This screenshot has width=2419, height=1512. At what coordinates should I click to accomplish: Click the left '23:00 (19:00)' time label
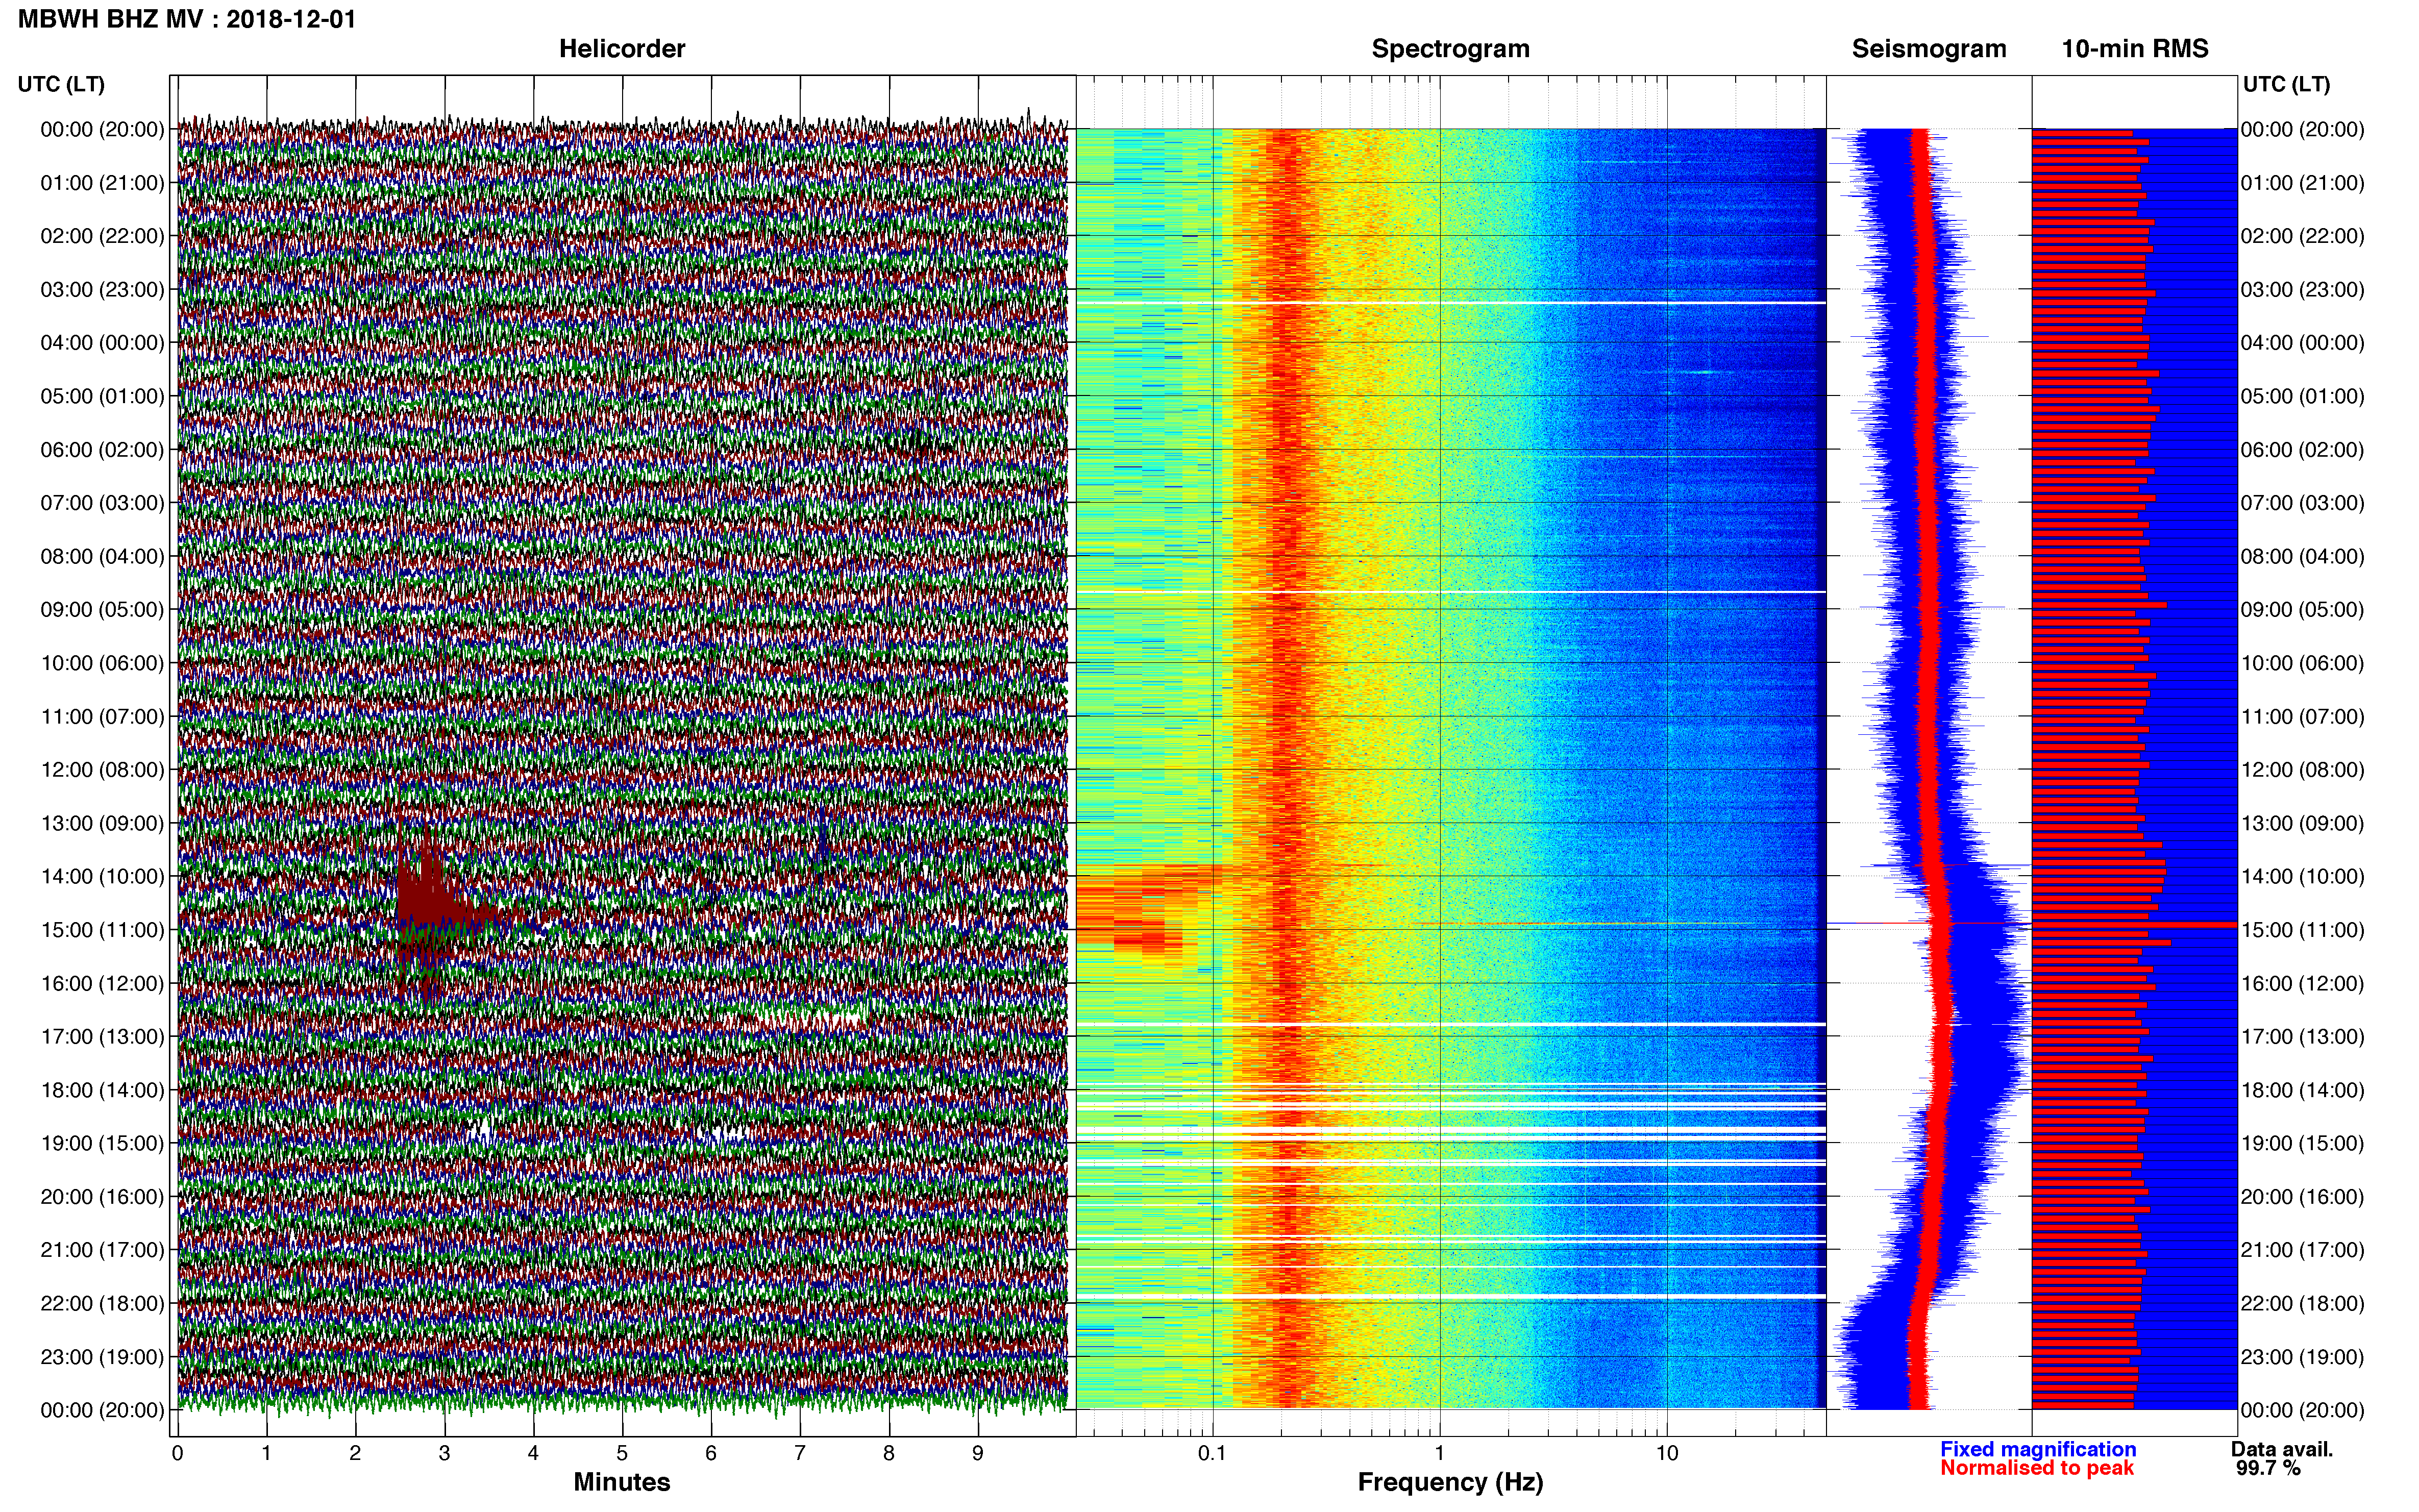pos(102,1357)
